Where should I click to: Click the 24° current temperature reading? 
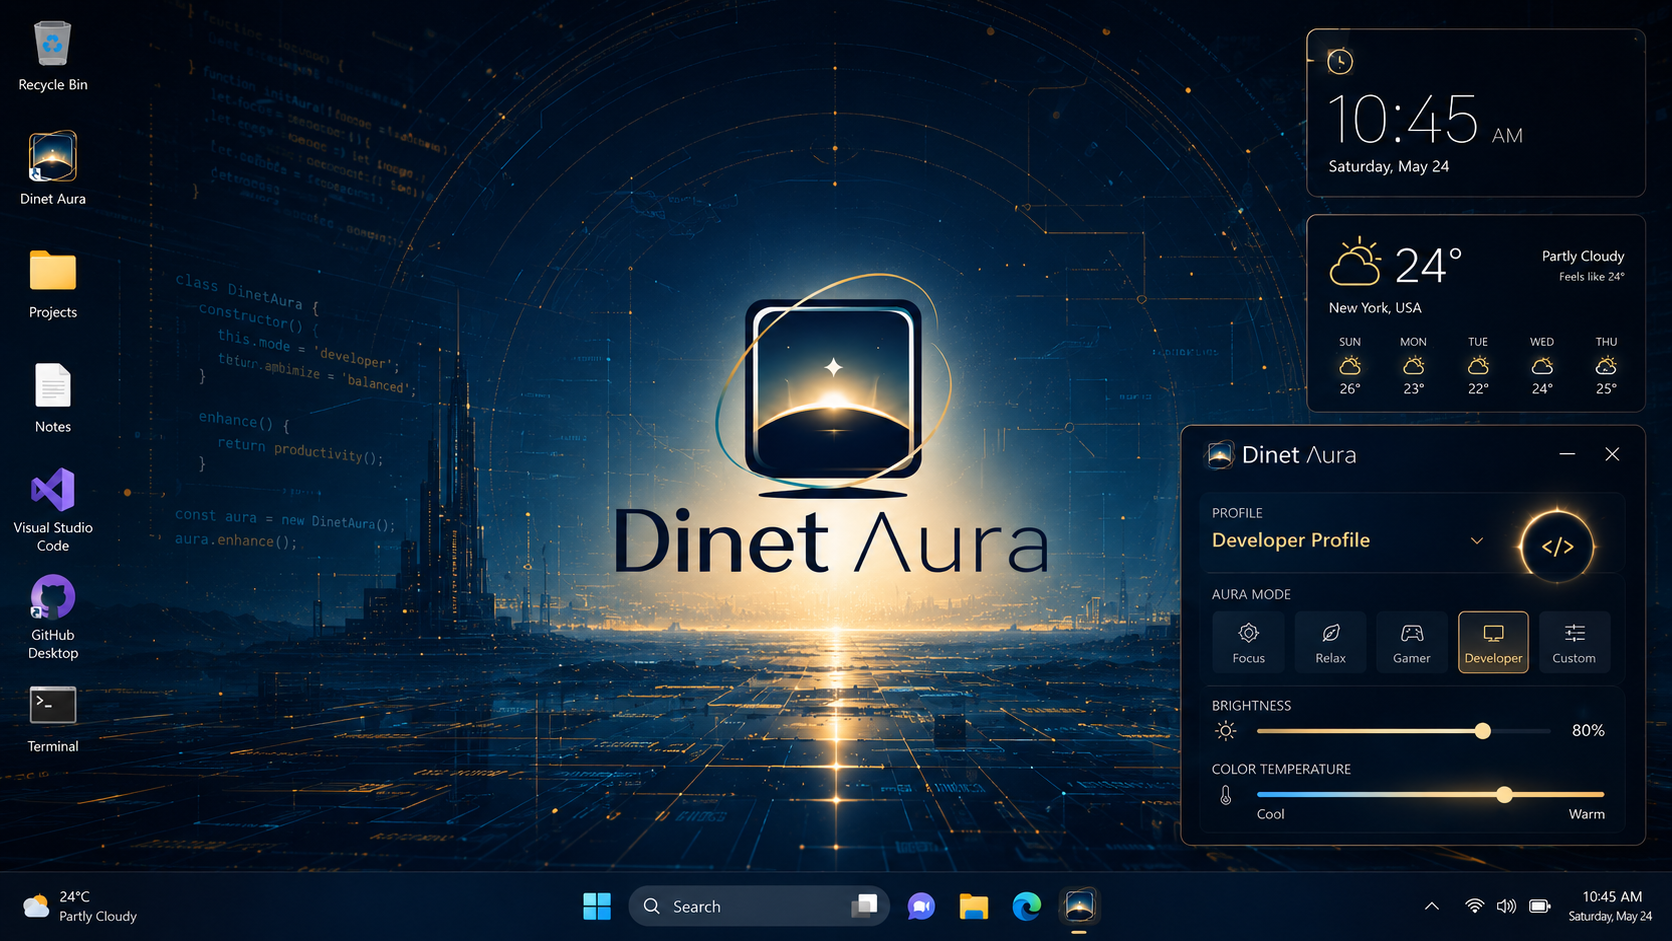[1428, 266]
